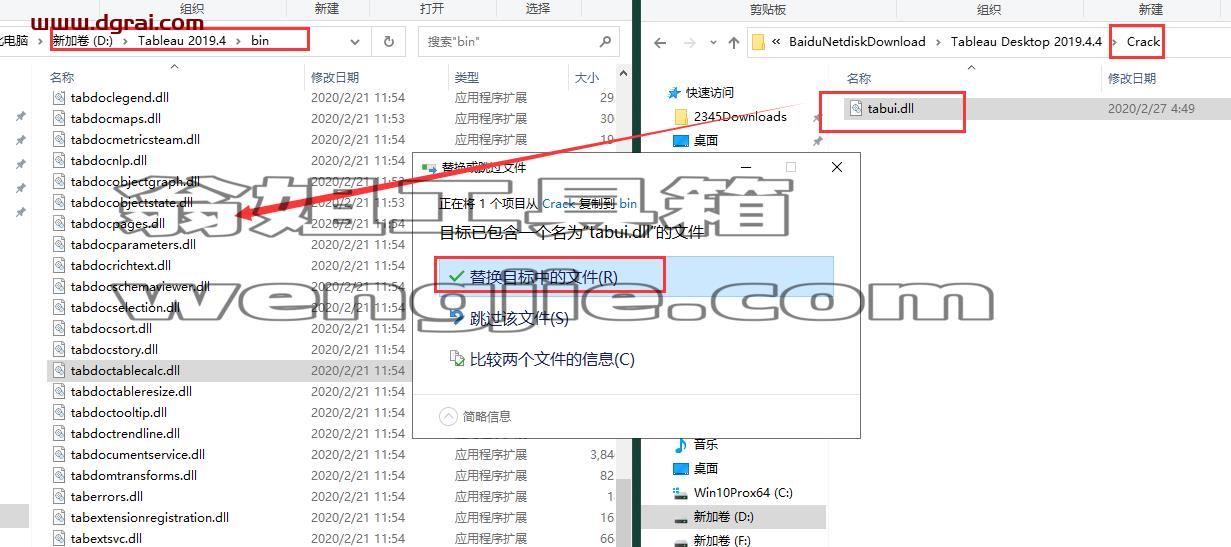Select tabdocnlp.dll file

click(x=109, y=161)
